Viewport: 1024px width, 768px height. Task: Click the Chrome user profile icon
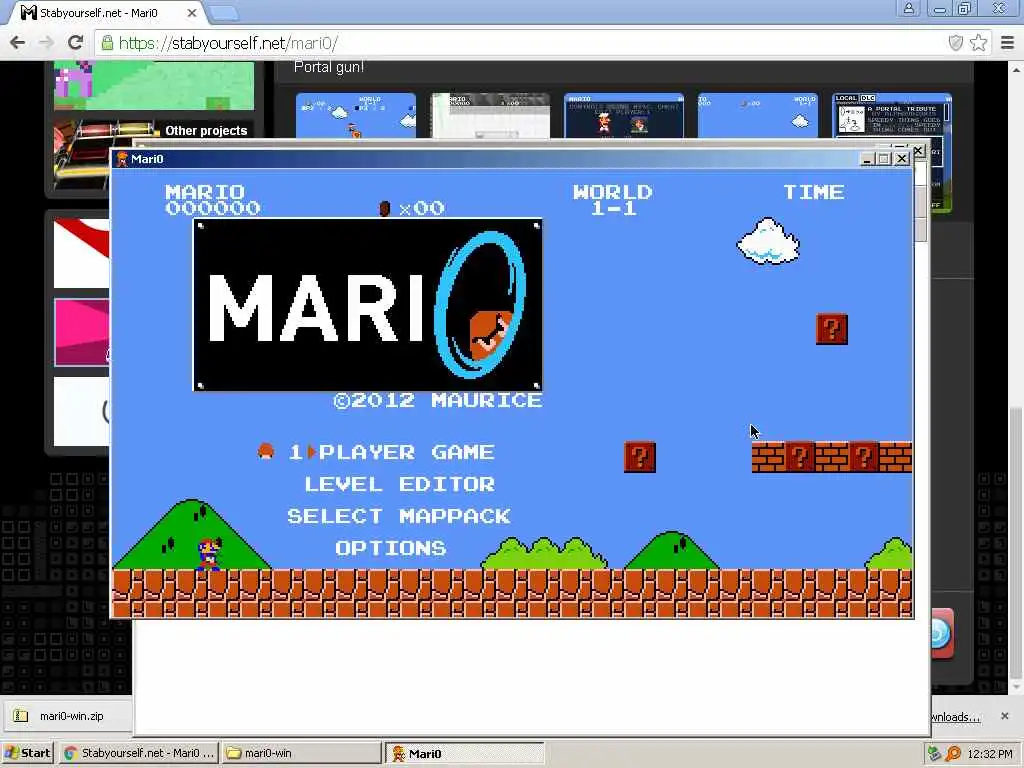coord(908,8)
